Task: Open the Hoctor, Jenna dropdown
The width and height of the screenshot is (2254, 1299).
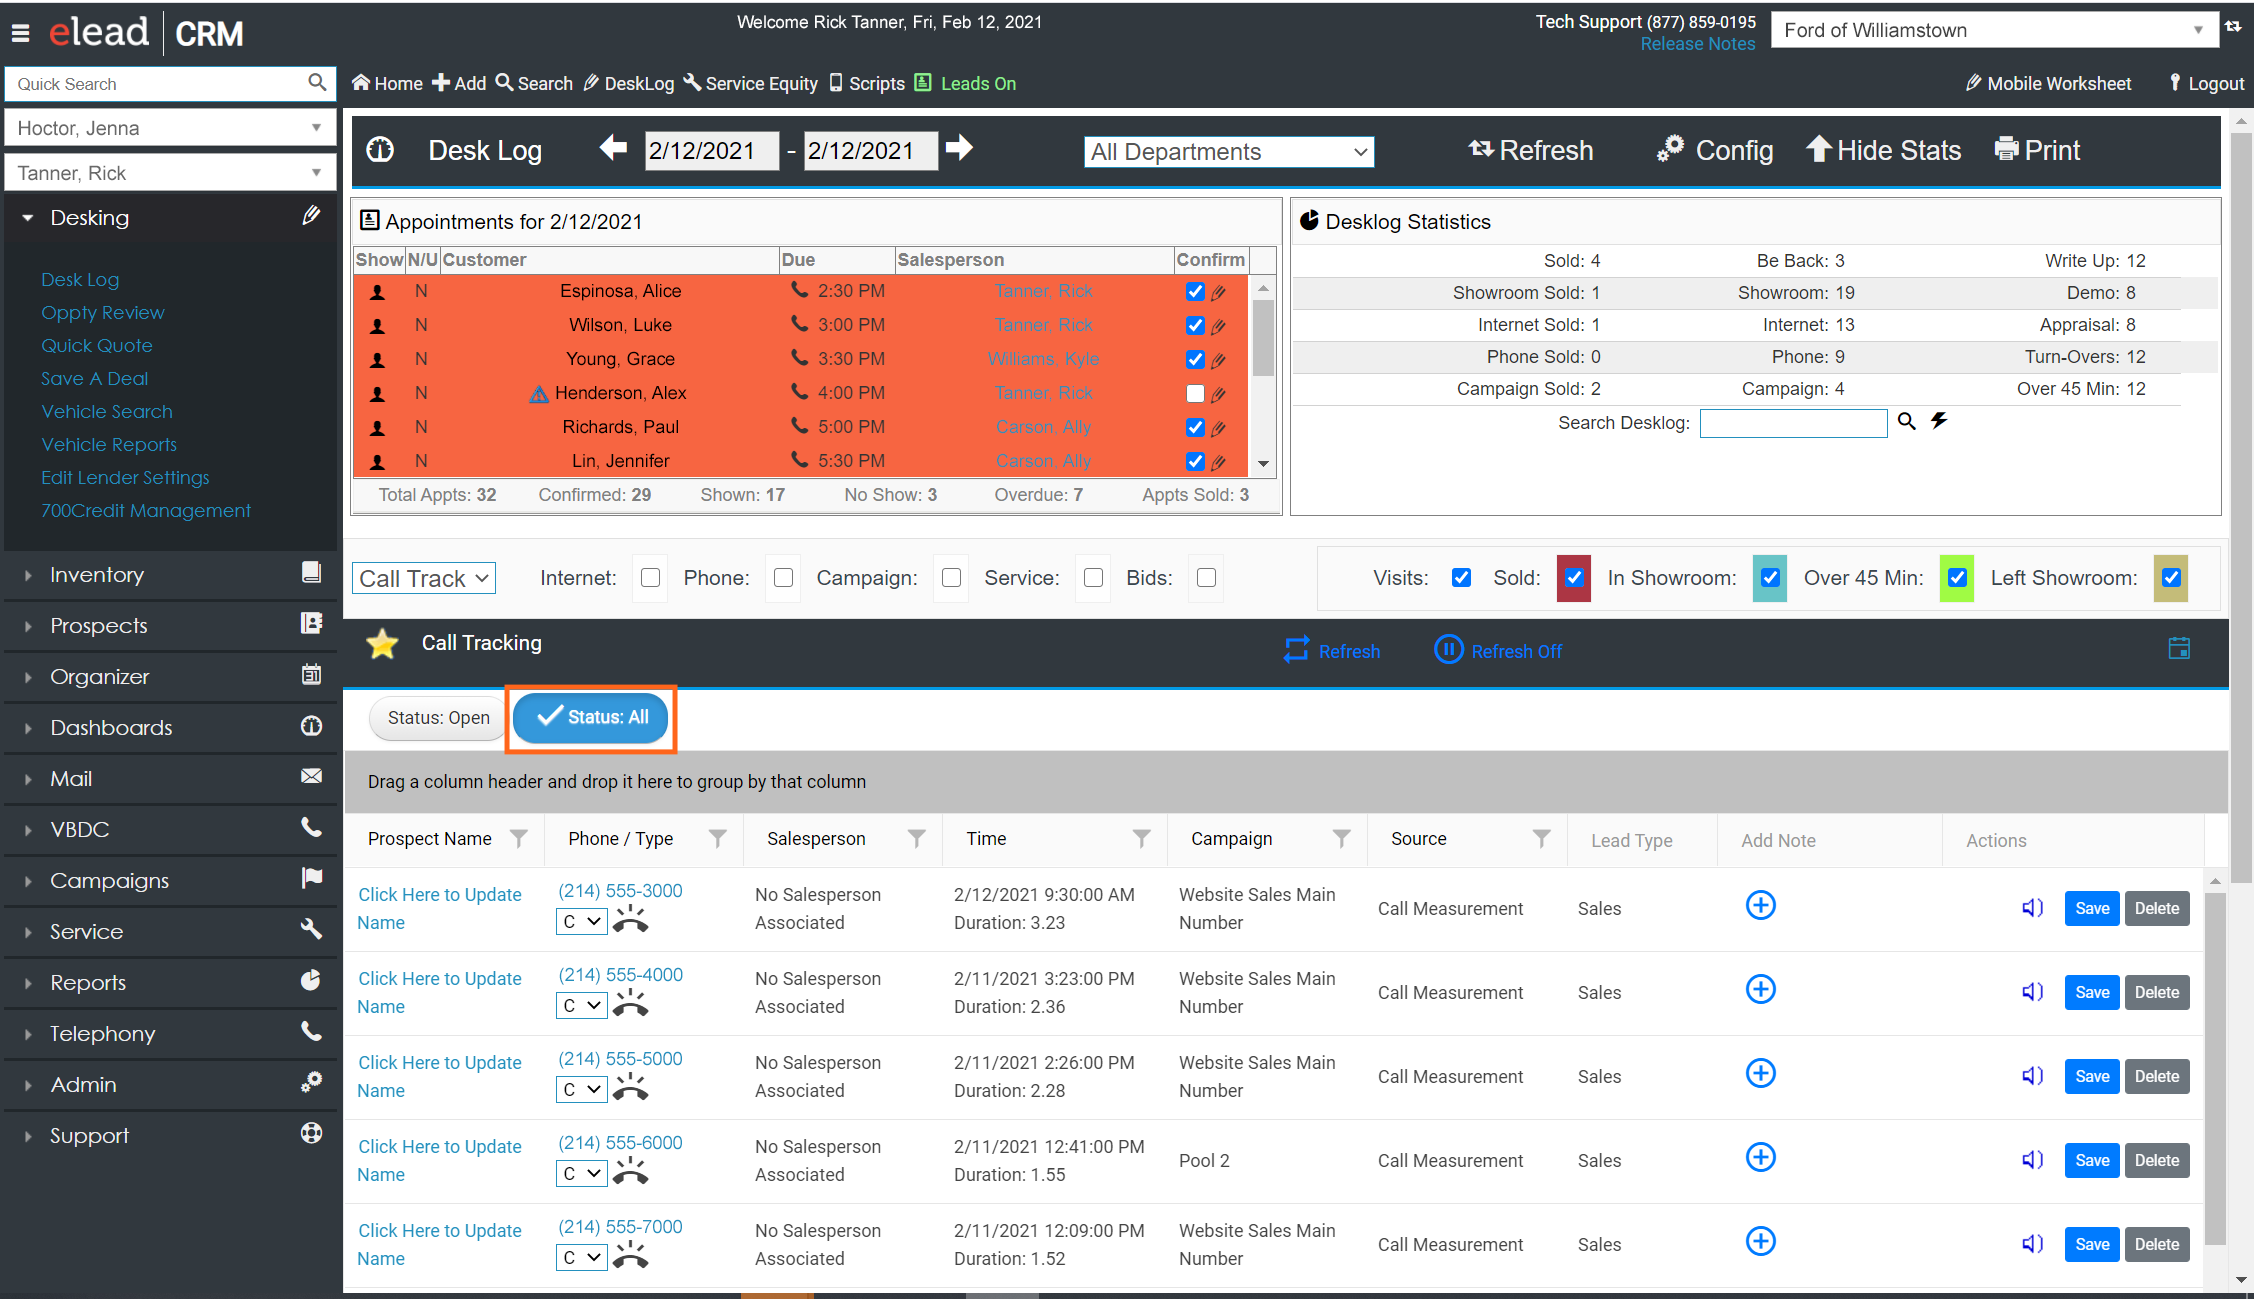Action: (x=171, y=128)
